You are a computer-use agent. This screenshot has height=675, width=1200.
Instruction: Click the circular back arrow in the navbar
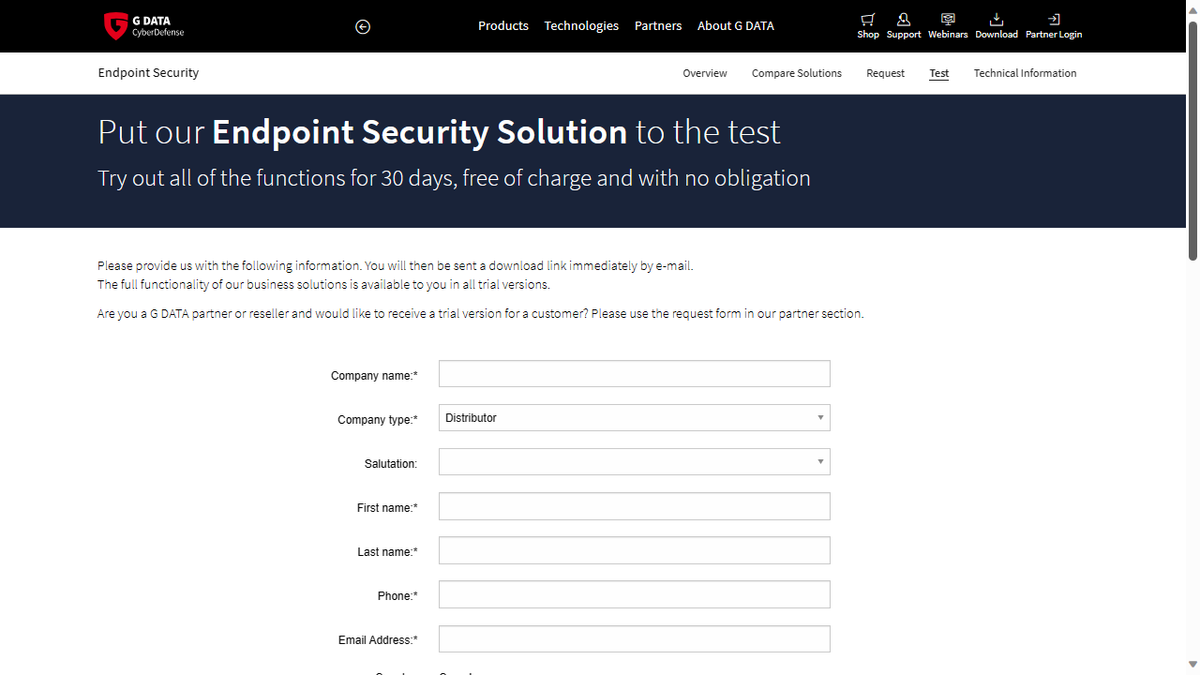pyautogui.click(x=362, y=26)
